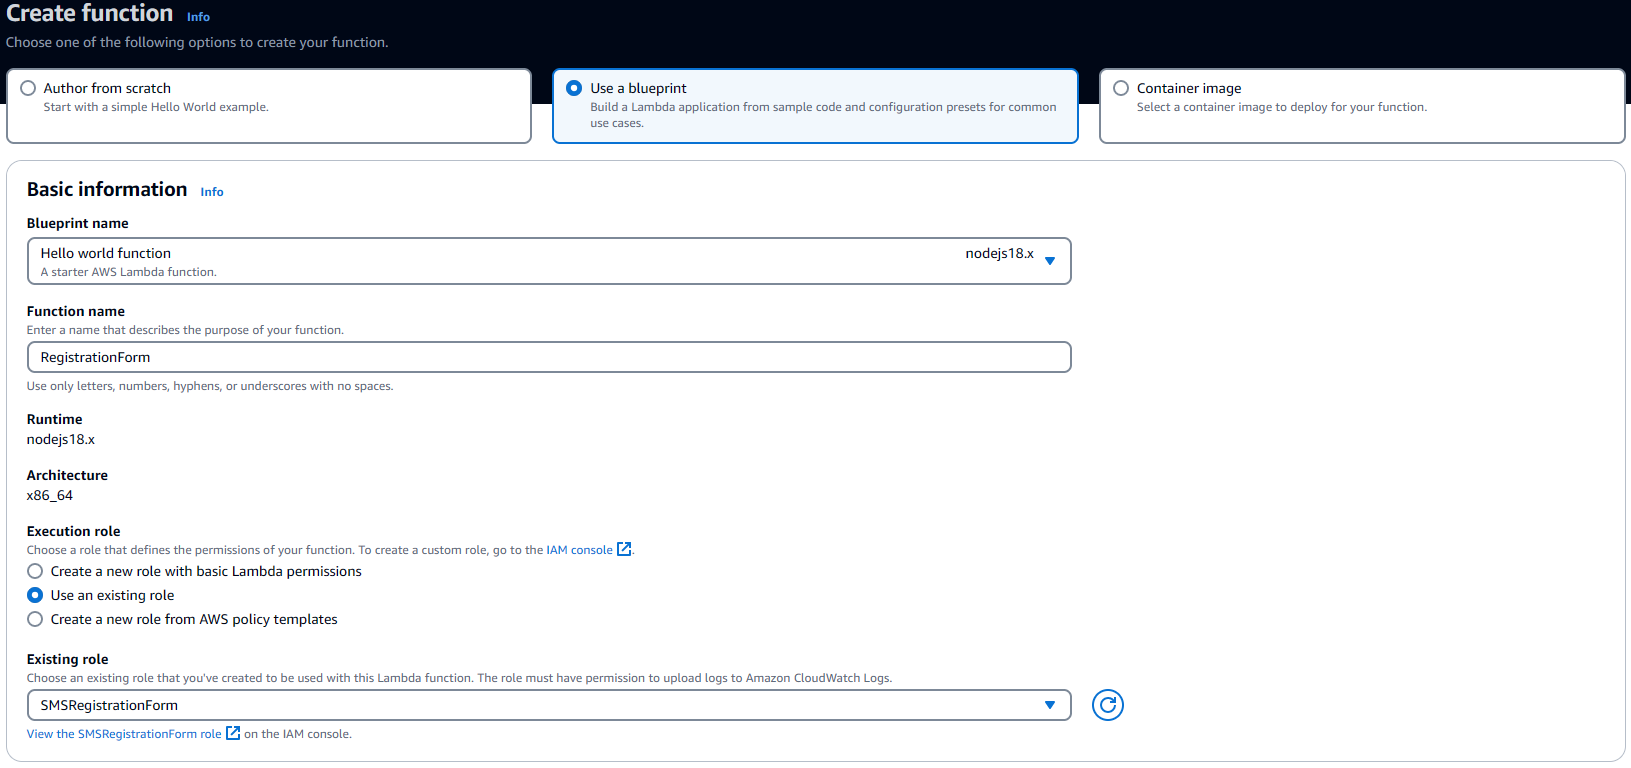The width and height of the screenshot is (1631, 768).
Task: Click the Author from scratch card description
Action: (x=156, y=107)
